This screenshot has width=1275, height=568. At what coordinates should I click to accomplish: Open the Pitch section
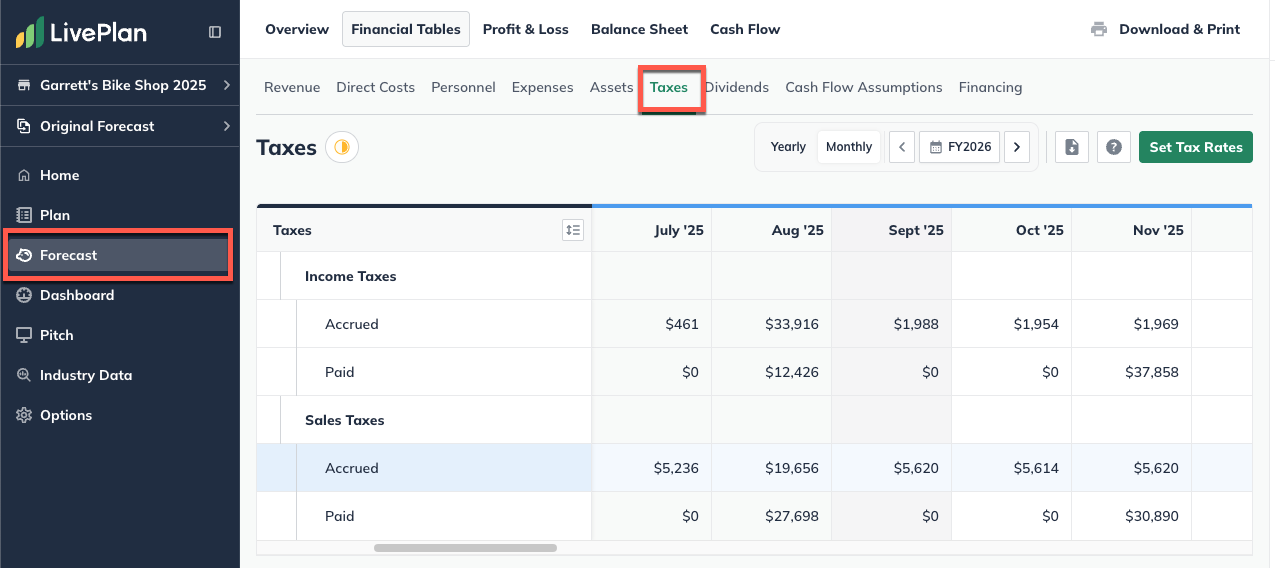[x=57, y=335]
